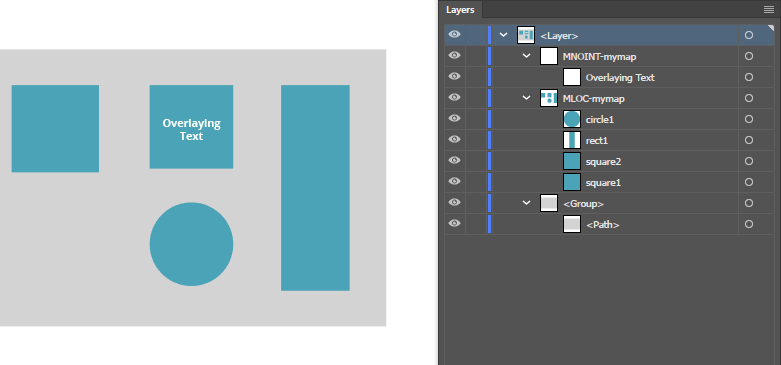Collapse the MNOINT-mymap group
The height and width of the screenshot is (365, 781).
pyautogui.click(x=526, y=56)
